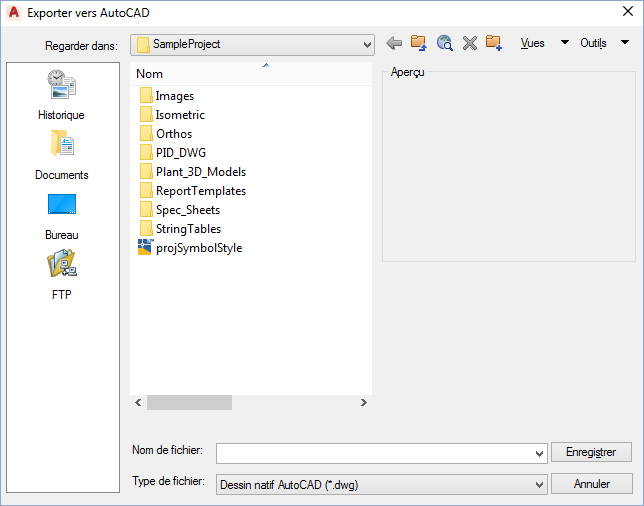
Task: Select the Plant_3D_Models folder
Action: click(x=193, y=171)
